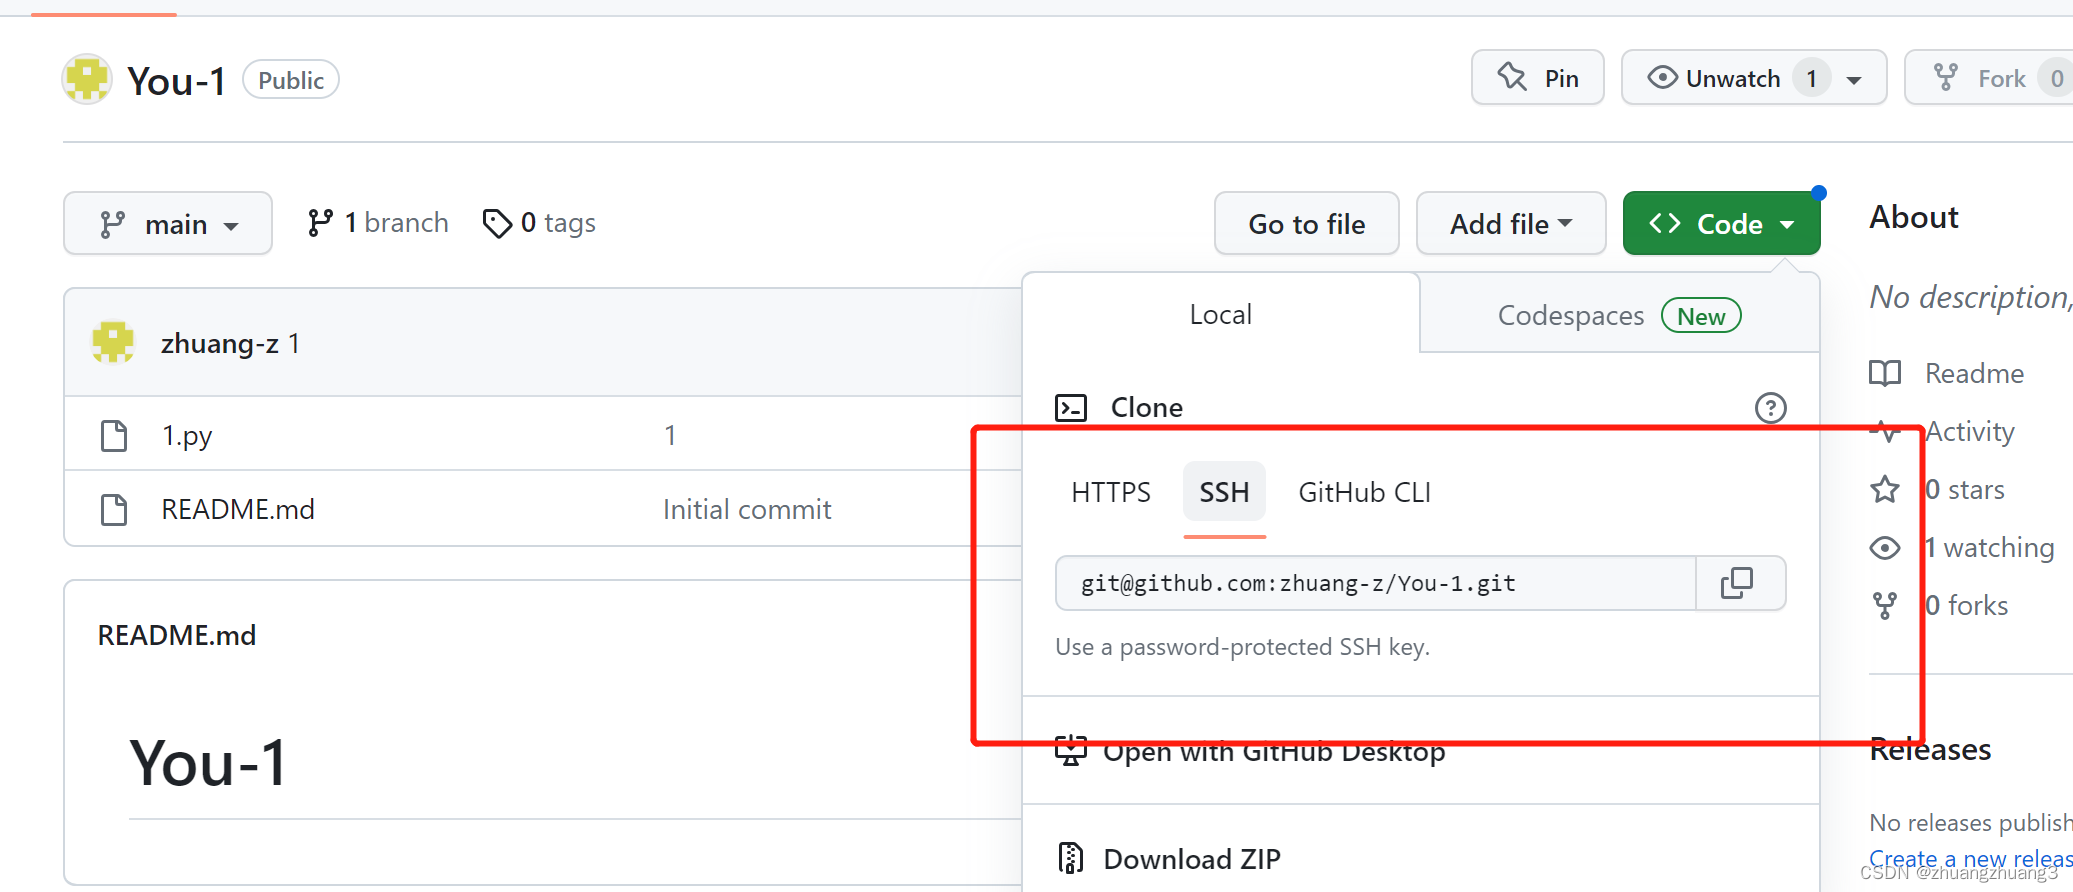The width and height of the screenshot is (2073, 892).
Task: Open the 'Initial commit' message link
Action: click(747, 509)
